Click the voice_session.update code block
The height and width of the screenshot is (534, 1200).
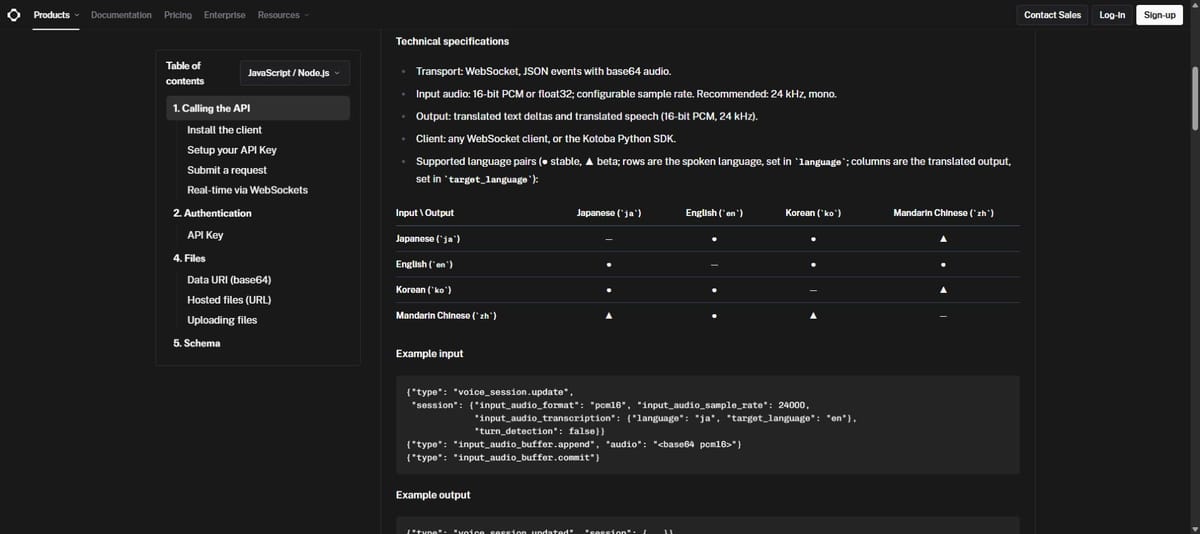(x=708, y=425)
